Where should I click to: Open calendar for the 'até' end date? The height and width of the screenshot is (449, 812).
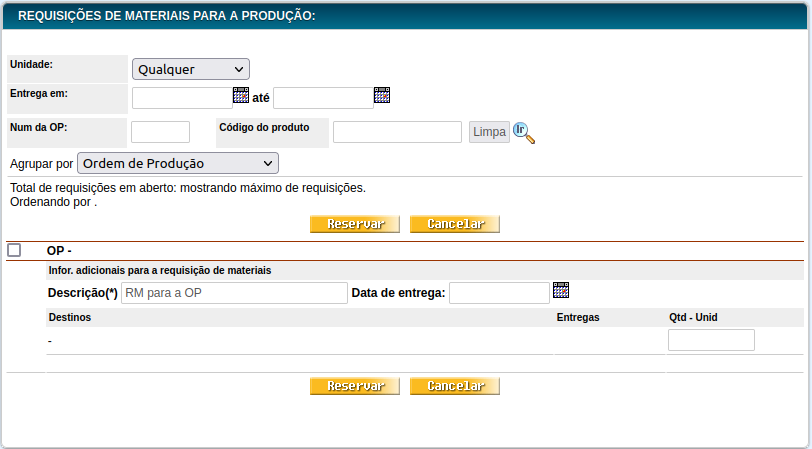click(381, 96)
